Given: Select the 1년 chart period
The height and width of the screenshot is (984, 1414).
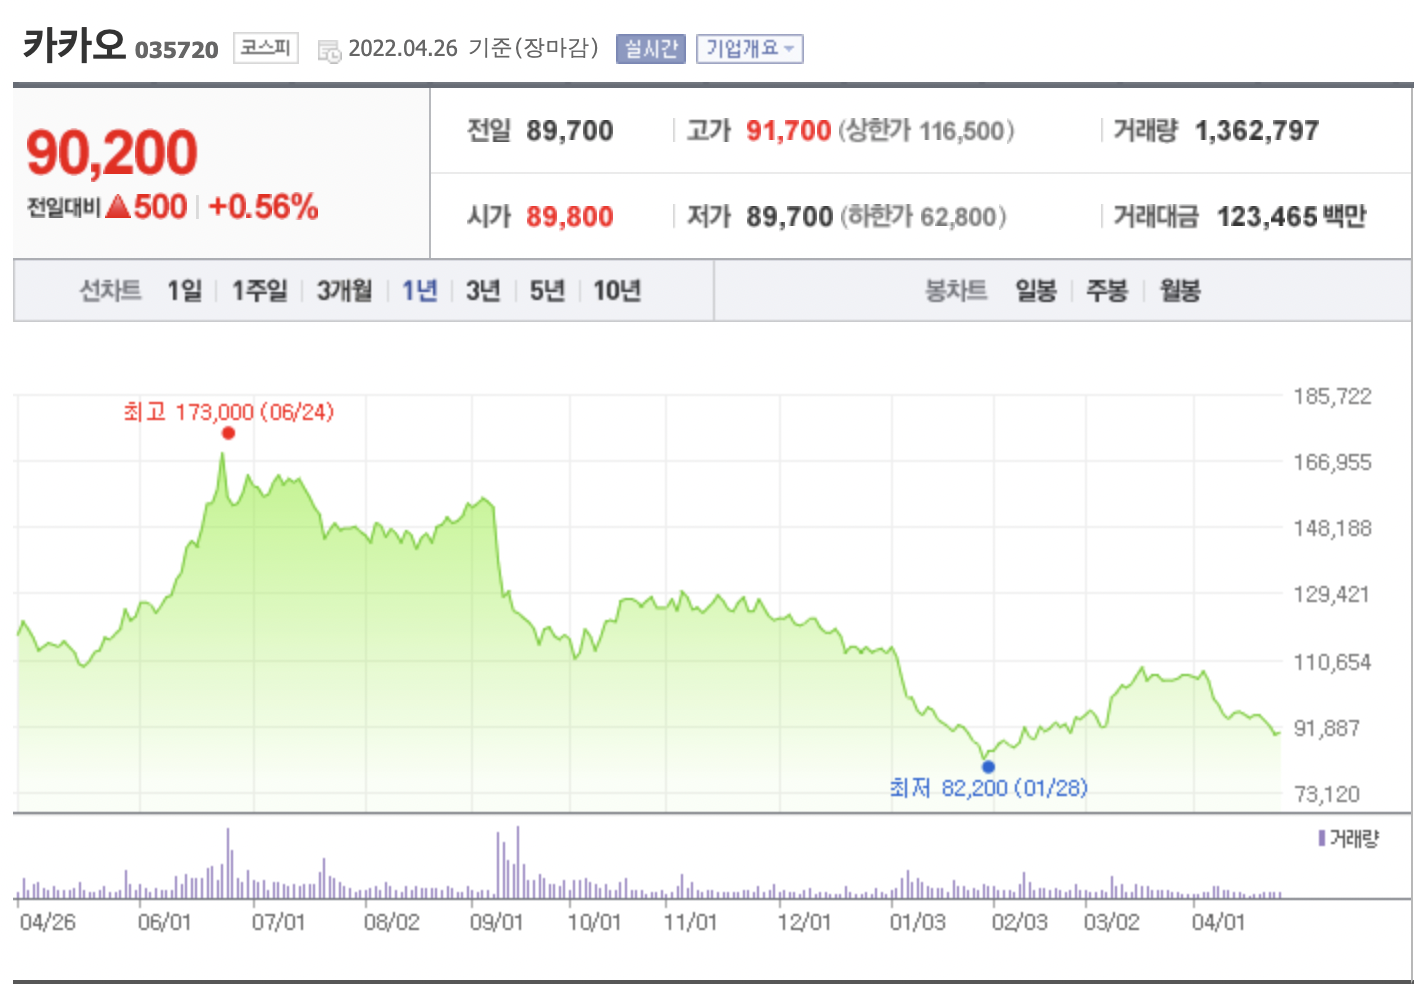Looking at the screenshot, I should [420, 291].
